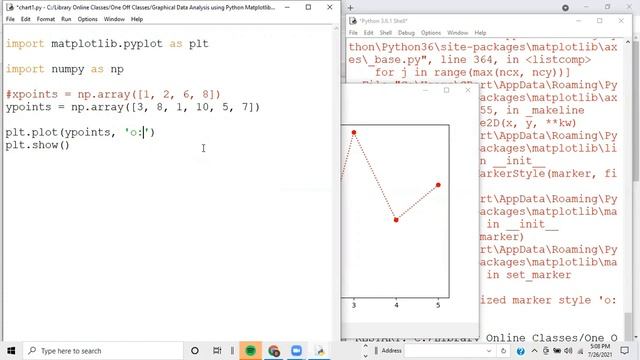Viewport: 640px width, 360px height.
Task: Click the Address toolbar refresh button
Action: pyautogui.click(x=503, y=351)
